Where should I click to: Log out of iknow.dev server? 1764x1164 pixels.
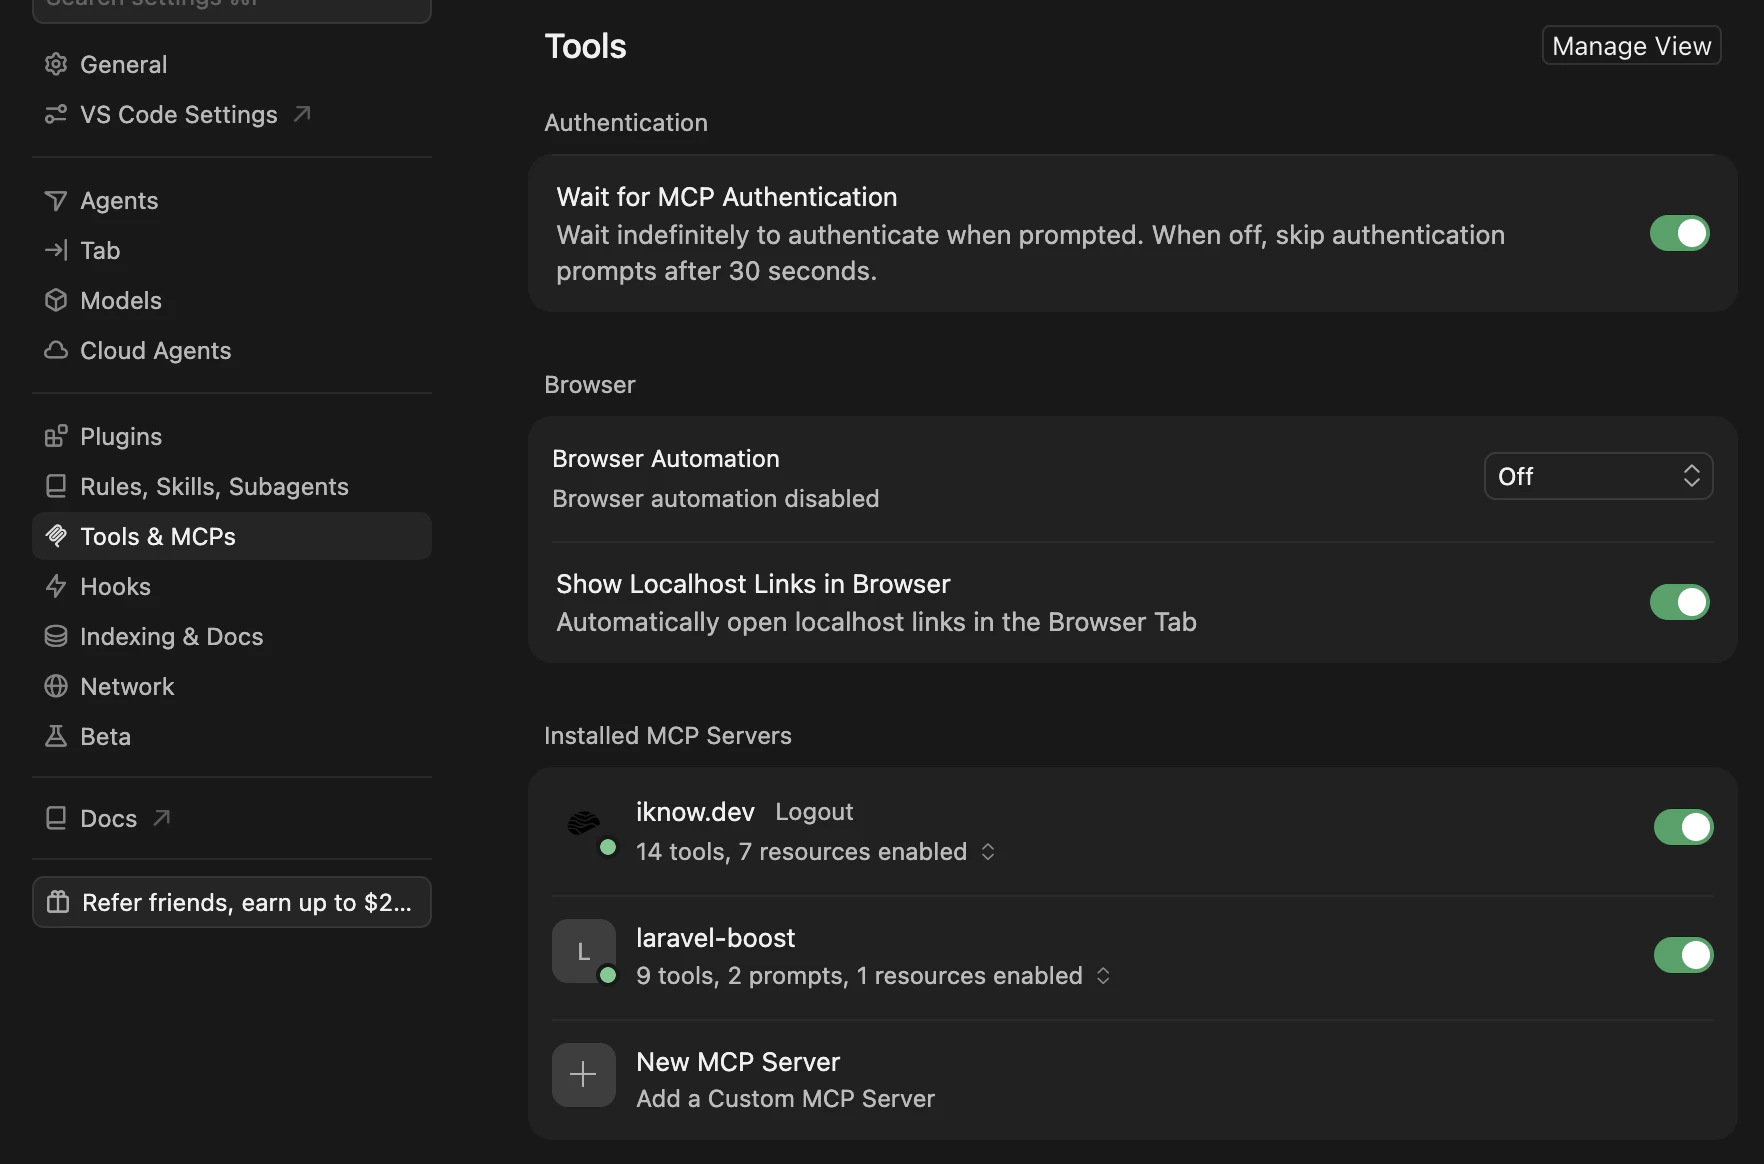coord(814,811)
